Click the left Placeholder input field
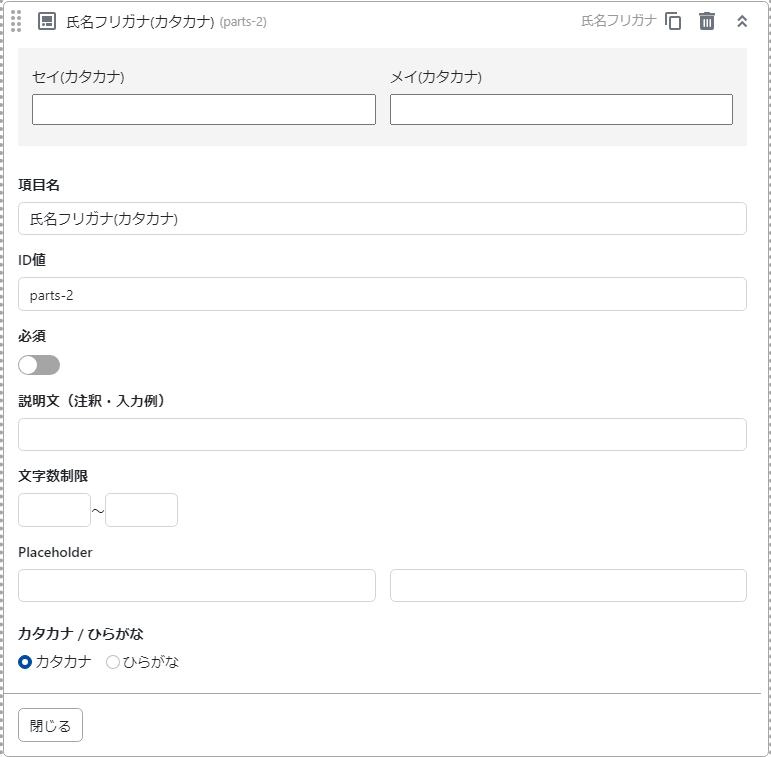771x757 pixels. [197, 586]
